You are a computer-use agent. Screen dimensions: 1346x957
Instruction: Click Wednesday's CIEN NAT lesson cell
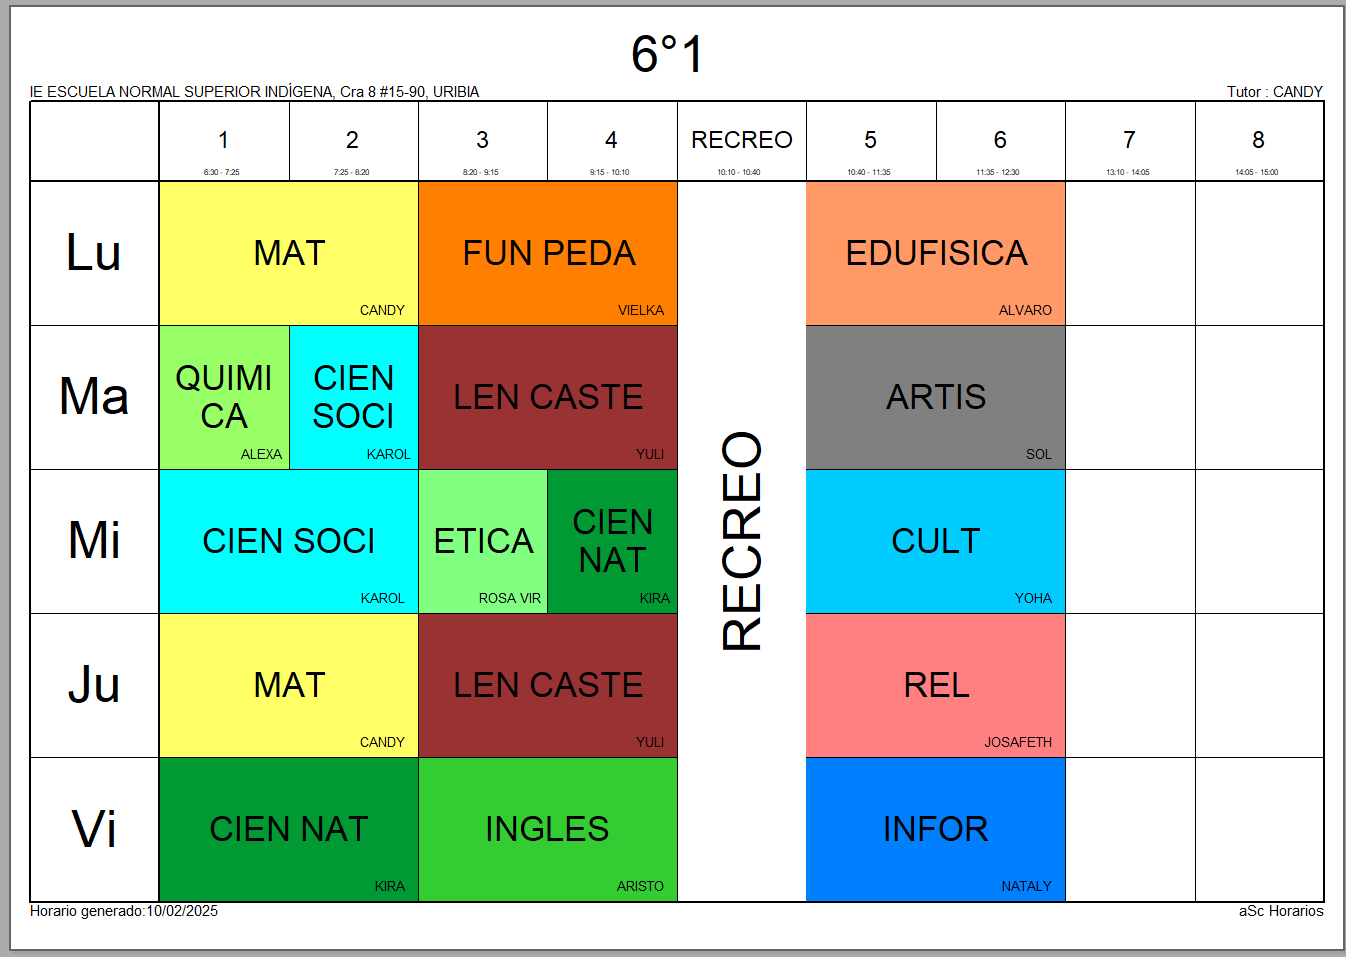click(612, 541)
